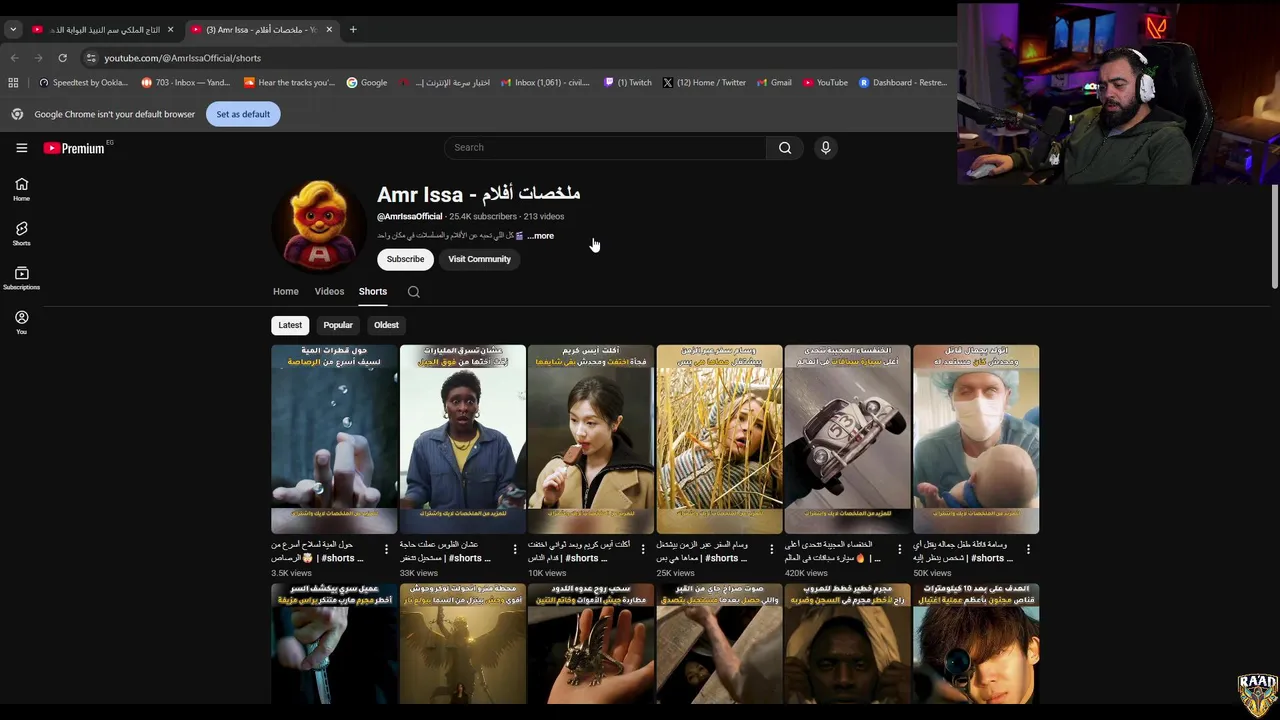Image resolution: width=1280 pixels, height=720 pixels.
Task: Open the ice cream girl short thumbnail
Action: tap(591, 439)
